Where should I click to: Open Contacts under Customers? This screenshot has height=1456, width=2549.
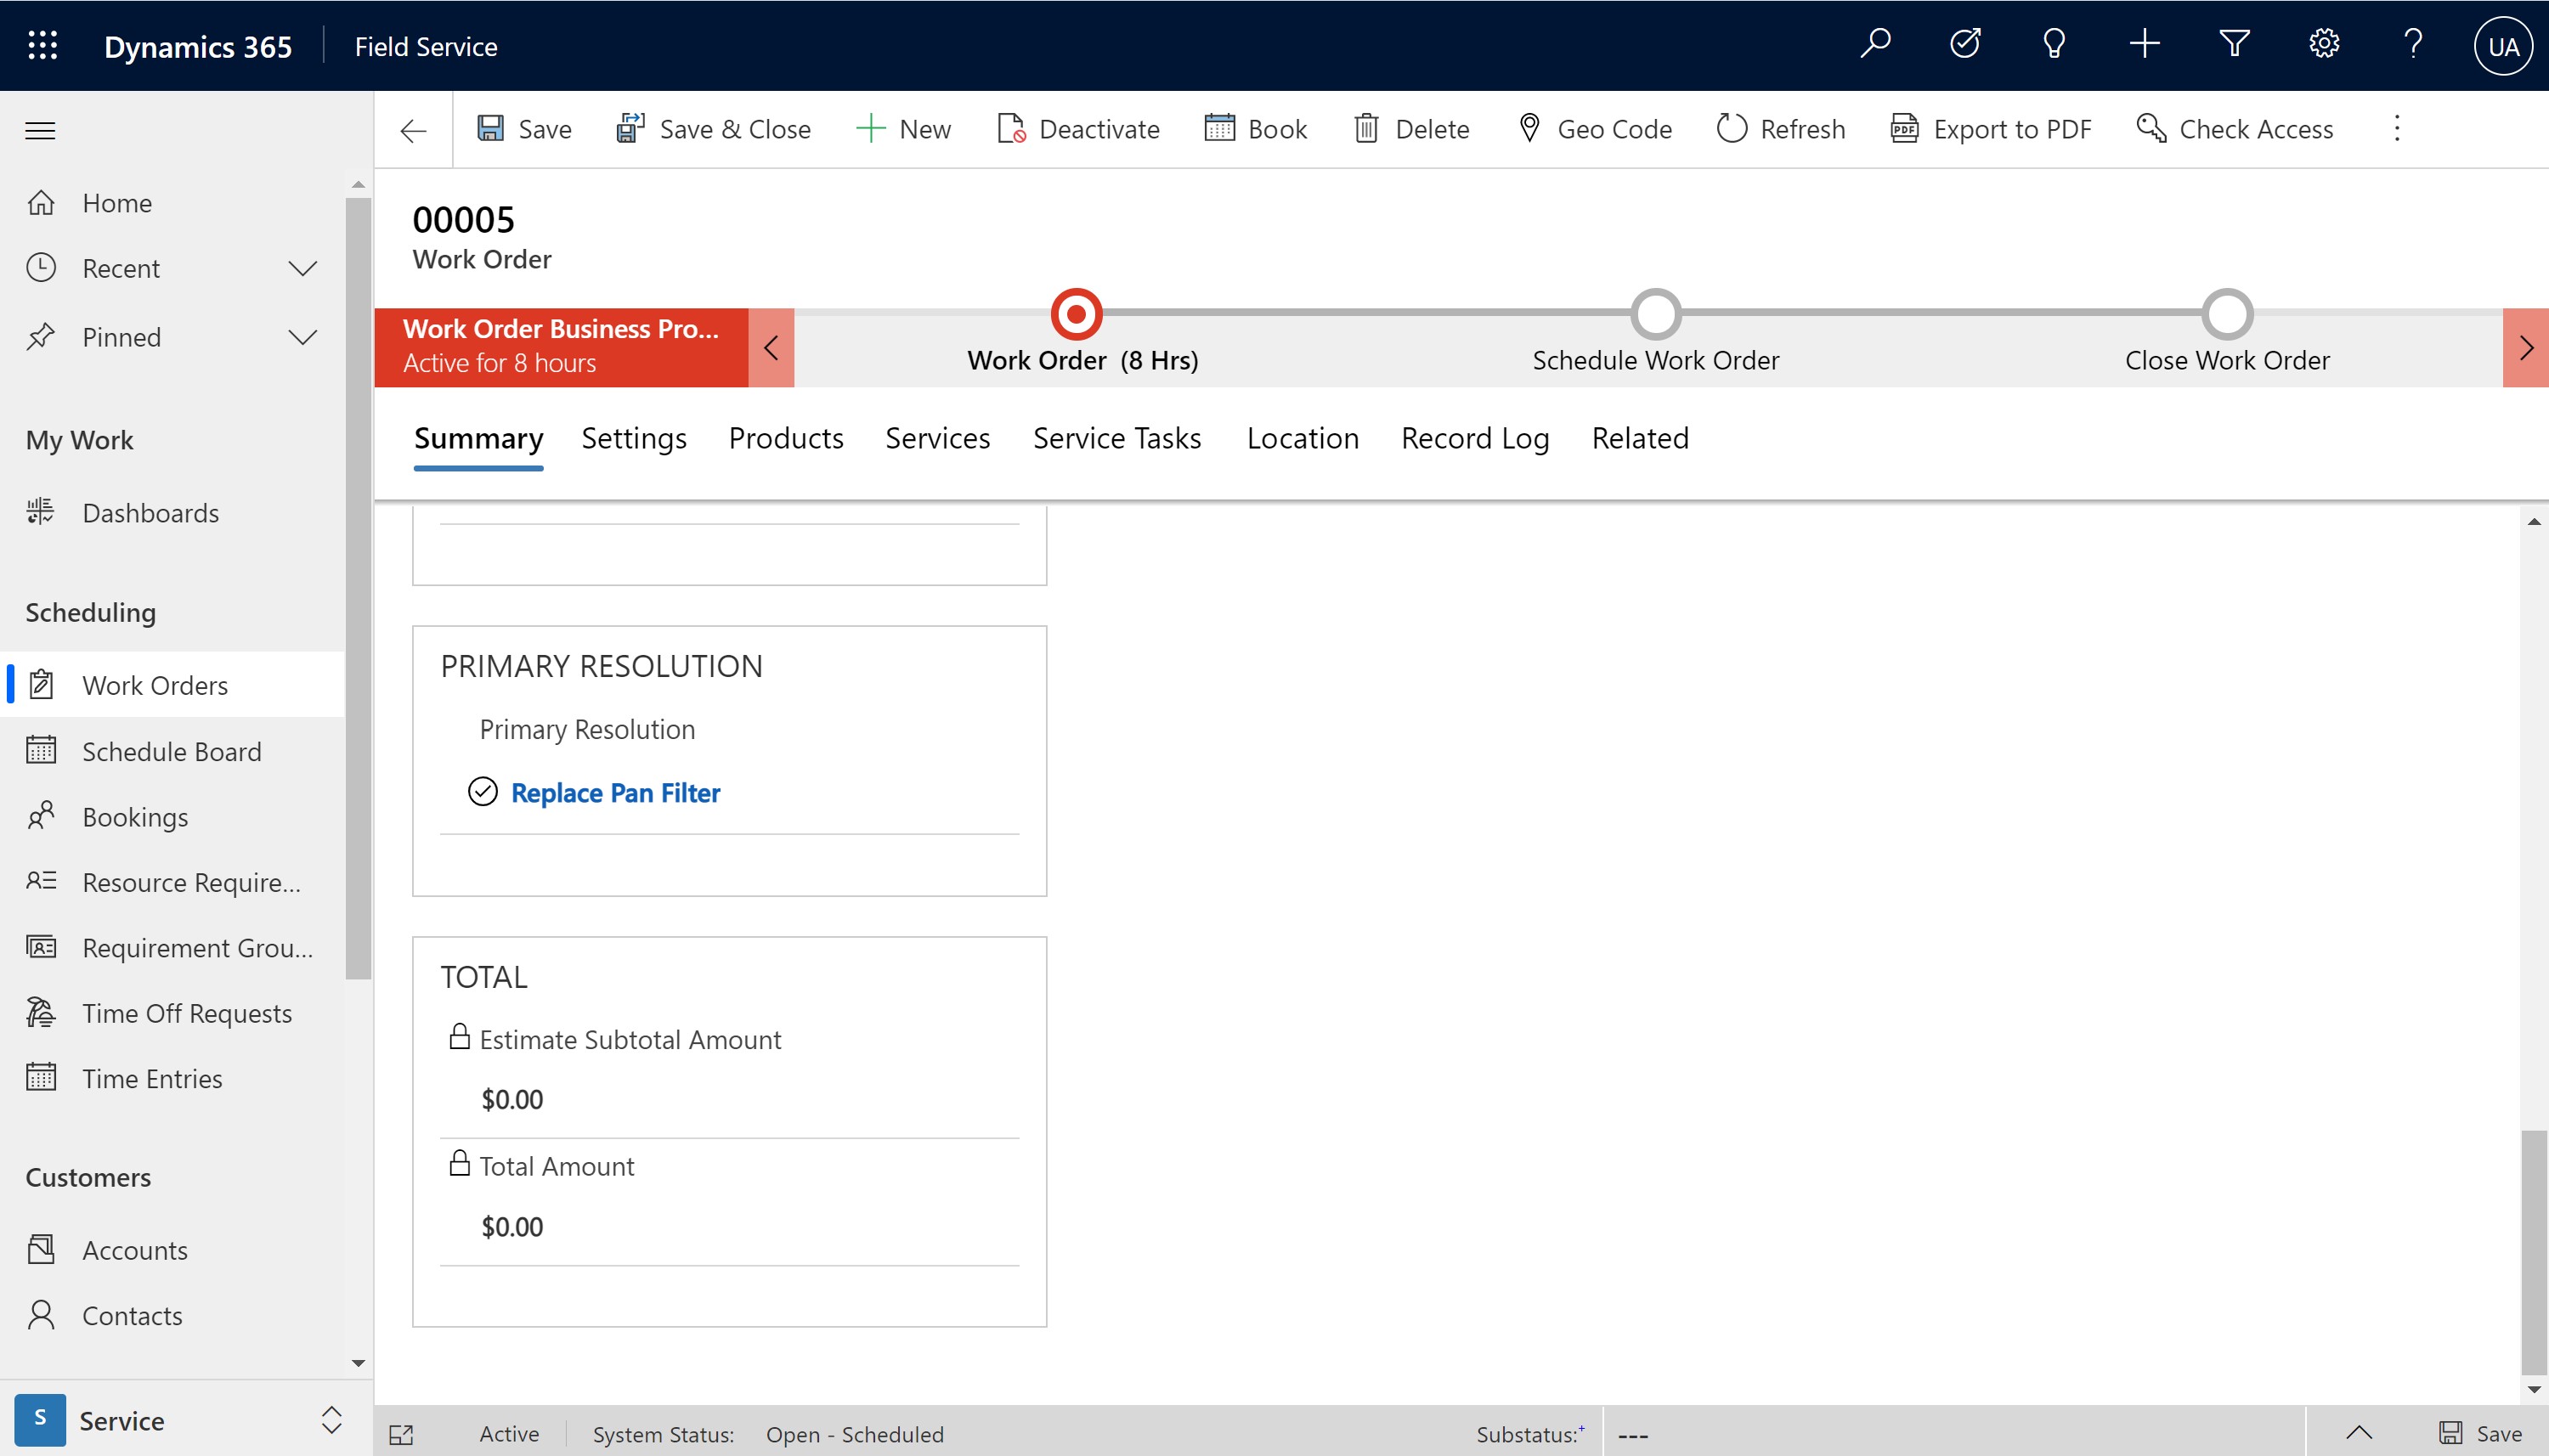click(x=172, y=1315)
